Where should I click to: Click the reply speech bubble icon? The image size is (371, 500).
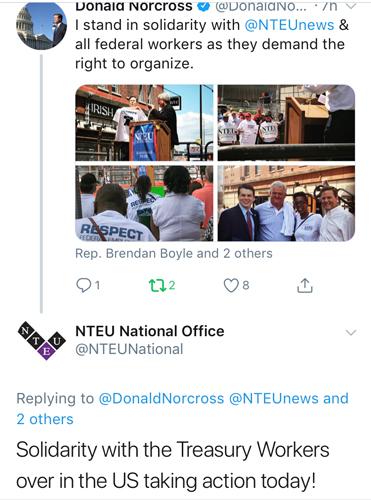pyautogui.click(x=83, y=285)
